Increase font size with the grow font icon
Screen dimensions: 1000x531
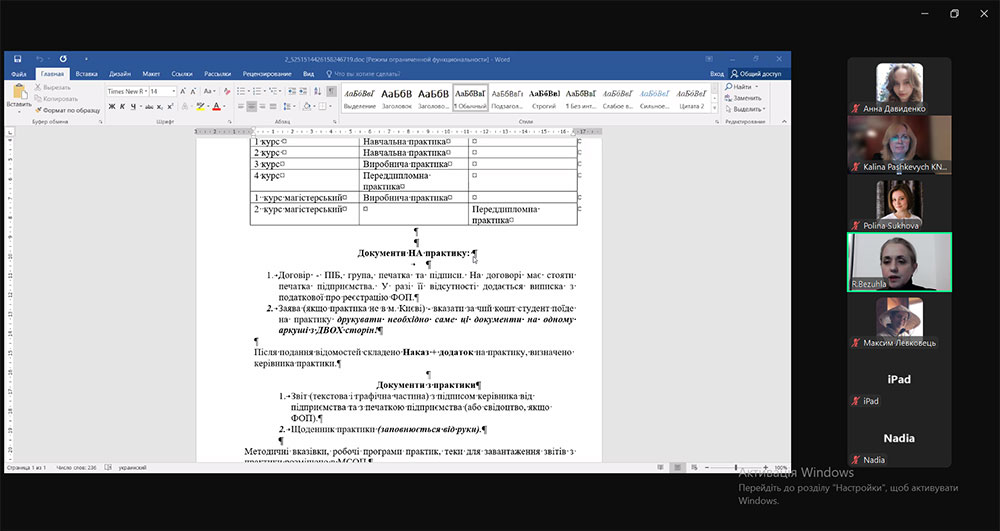(x=183, y=91)
